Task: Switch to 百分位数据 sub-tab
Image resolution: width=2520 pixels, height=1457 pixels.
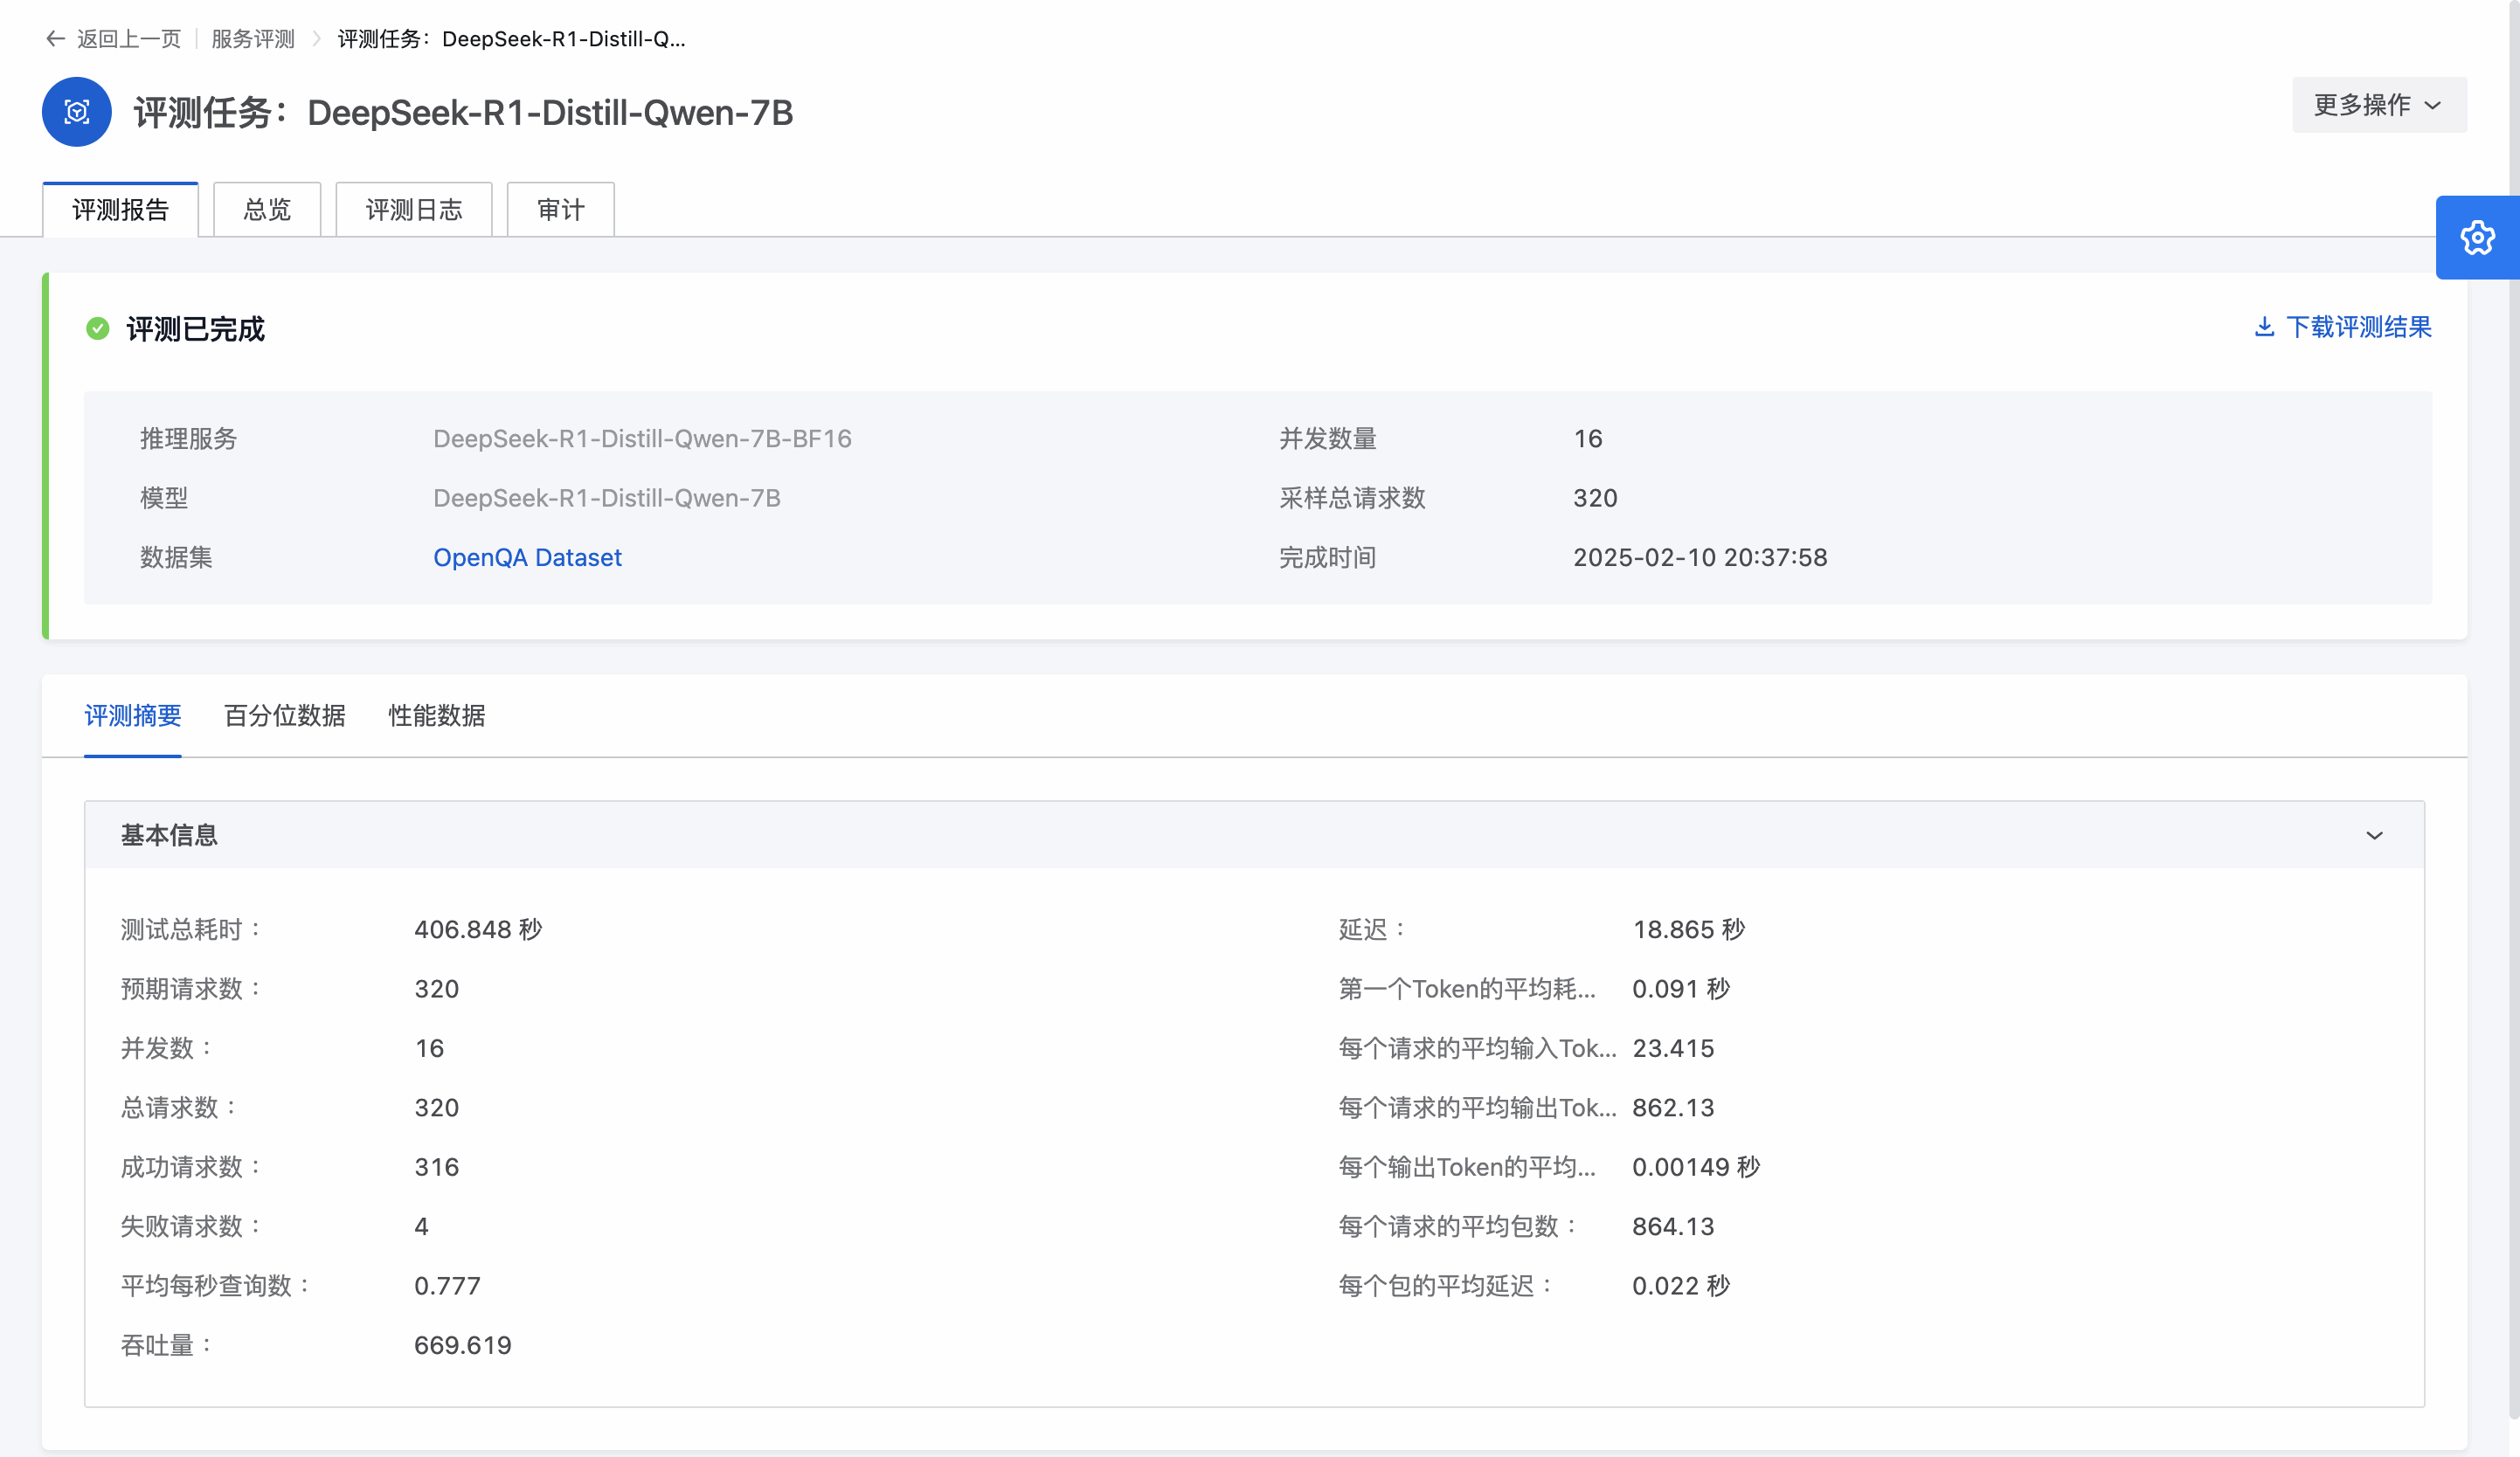Action: (285, 716)
